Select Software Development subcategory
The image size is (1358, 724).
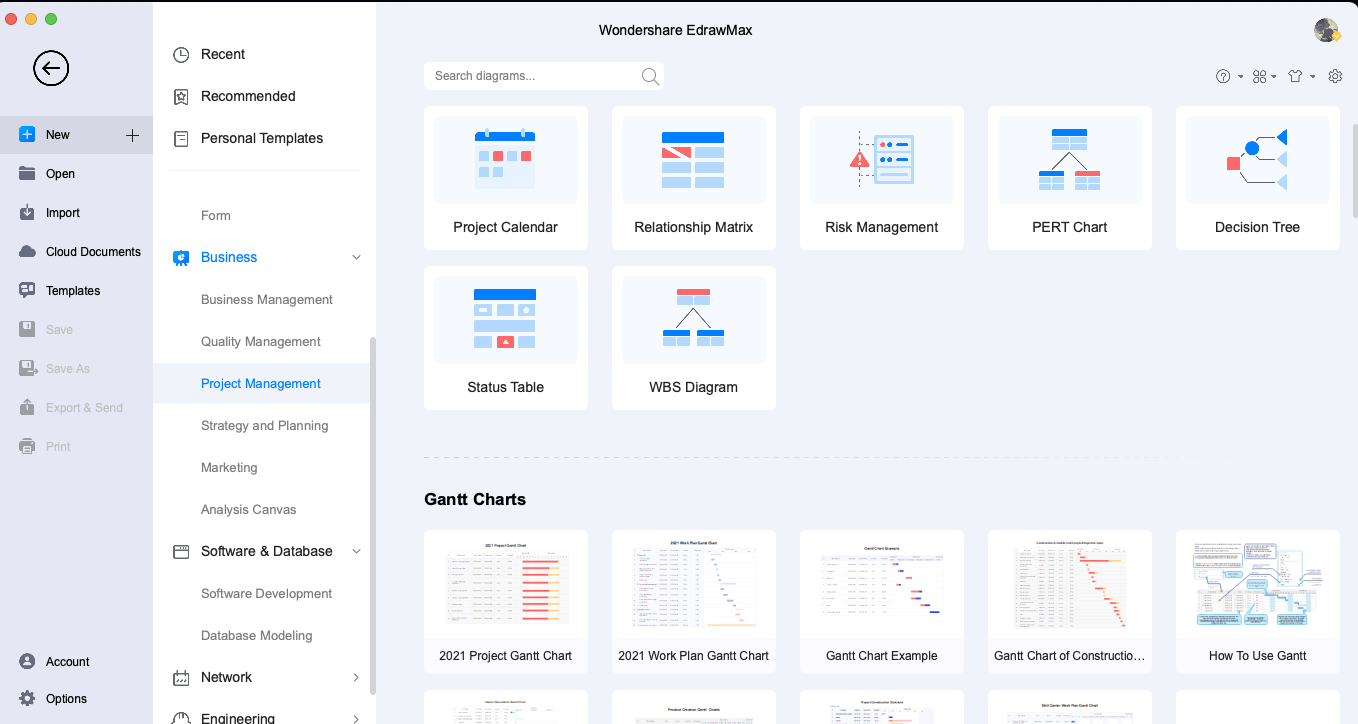coord(267,594)
